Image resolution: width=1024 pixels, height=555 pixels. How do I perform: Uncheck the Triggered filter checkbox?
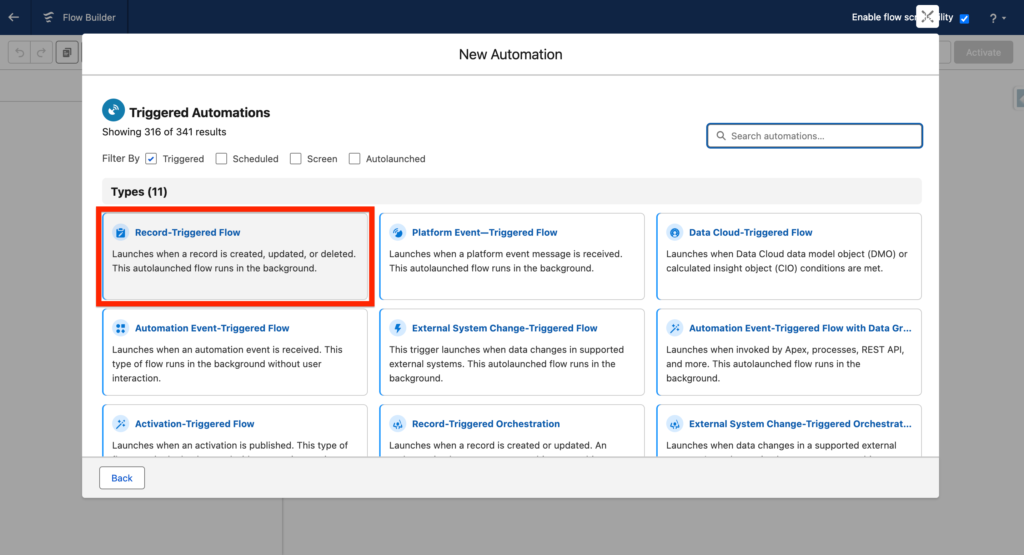[x=151, y=158]
